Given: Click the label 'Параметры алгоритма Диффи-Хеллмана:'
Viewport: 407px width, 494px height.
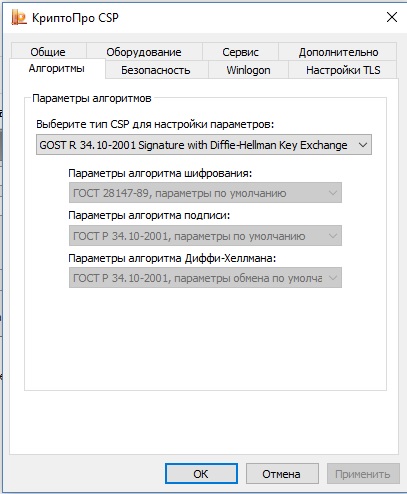Looking at the screenshot, I should [x=172, y=258].
